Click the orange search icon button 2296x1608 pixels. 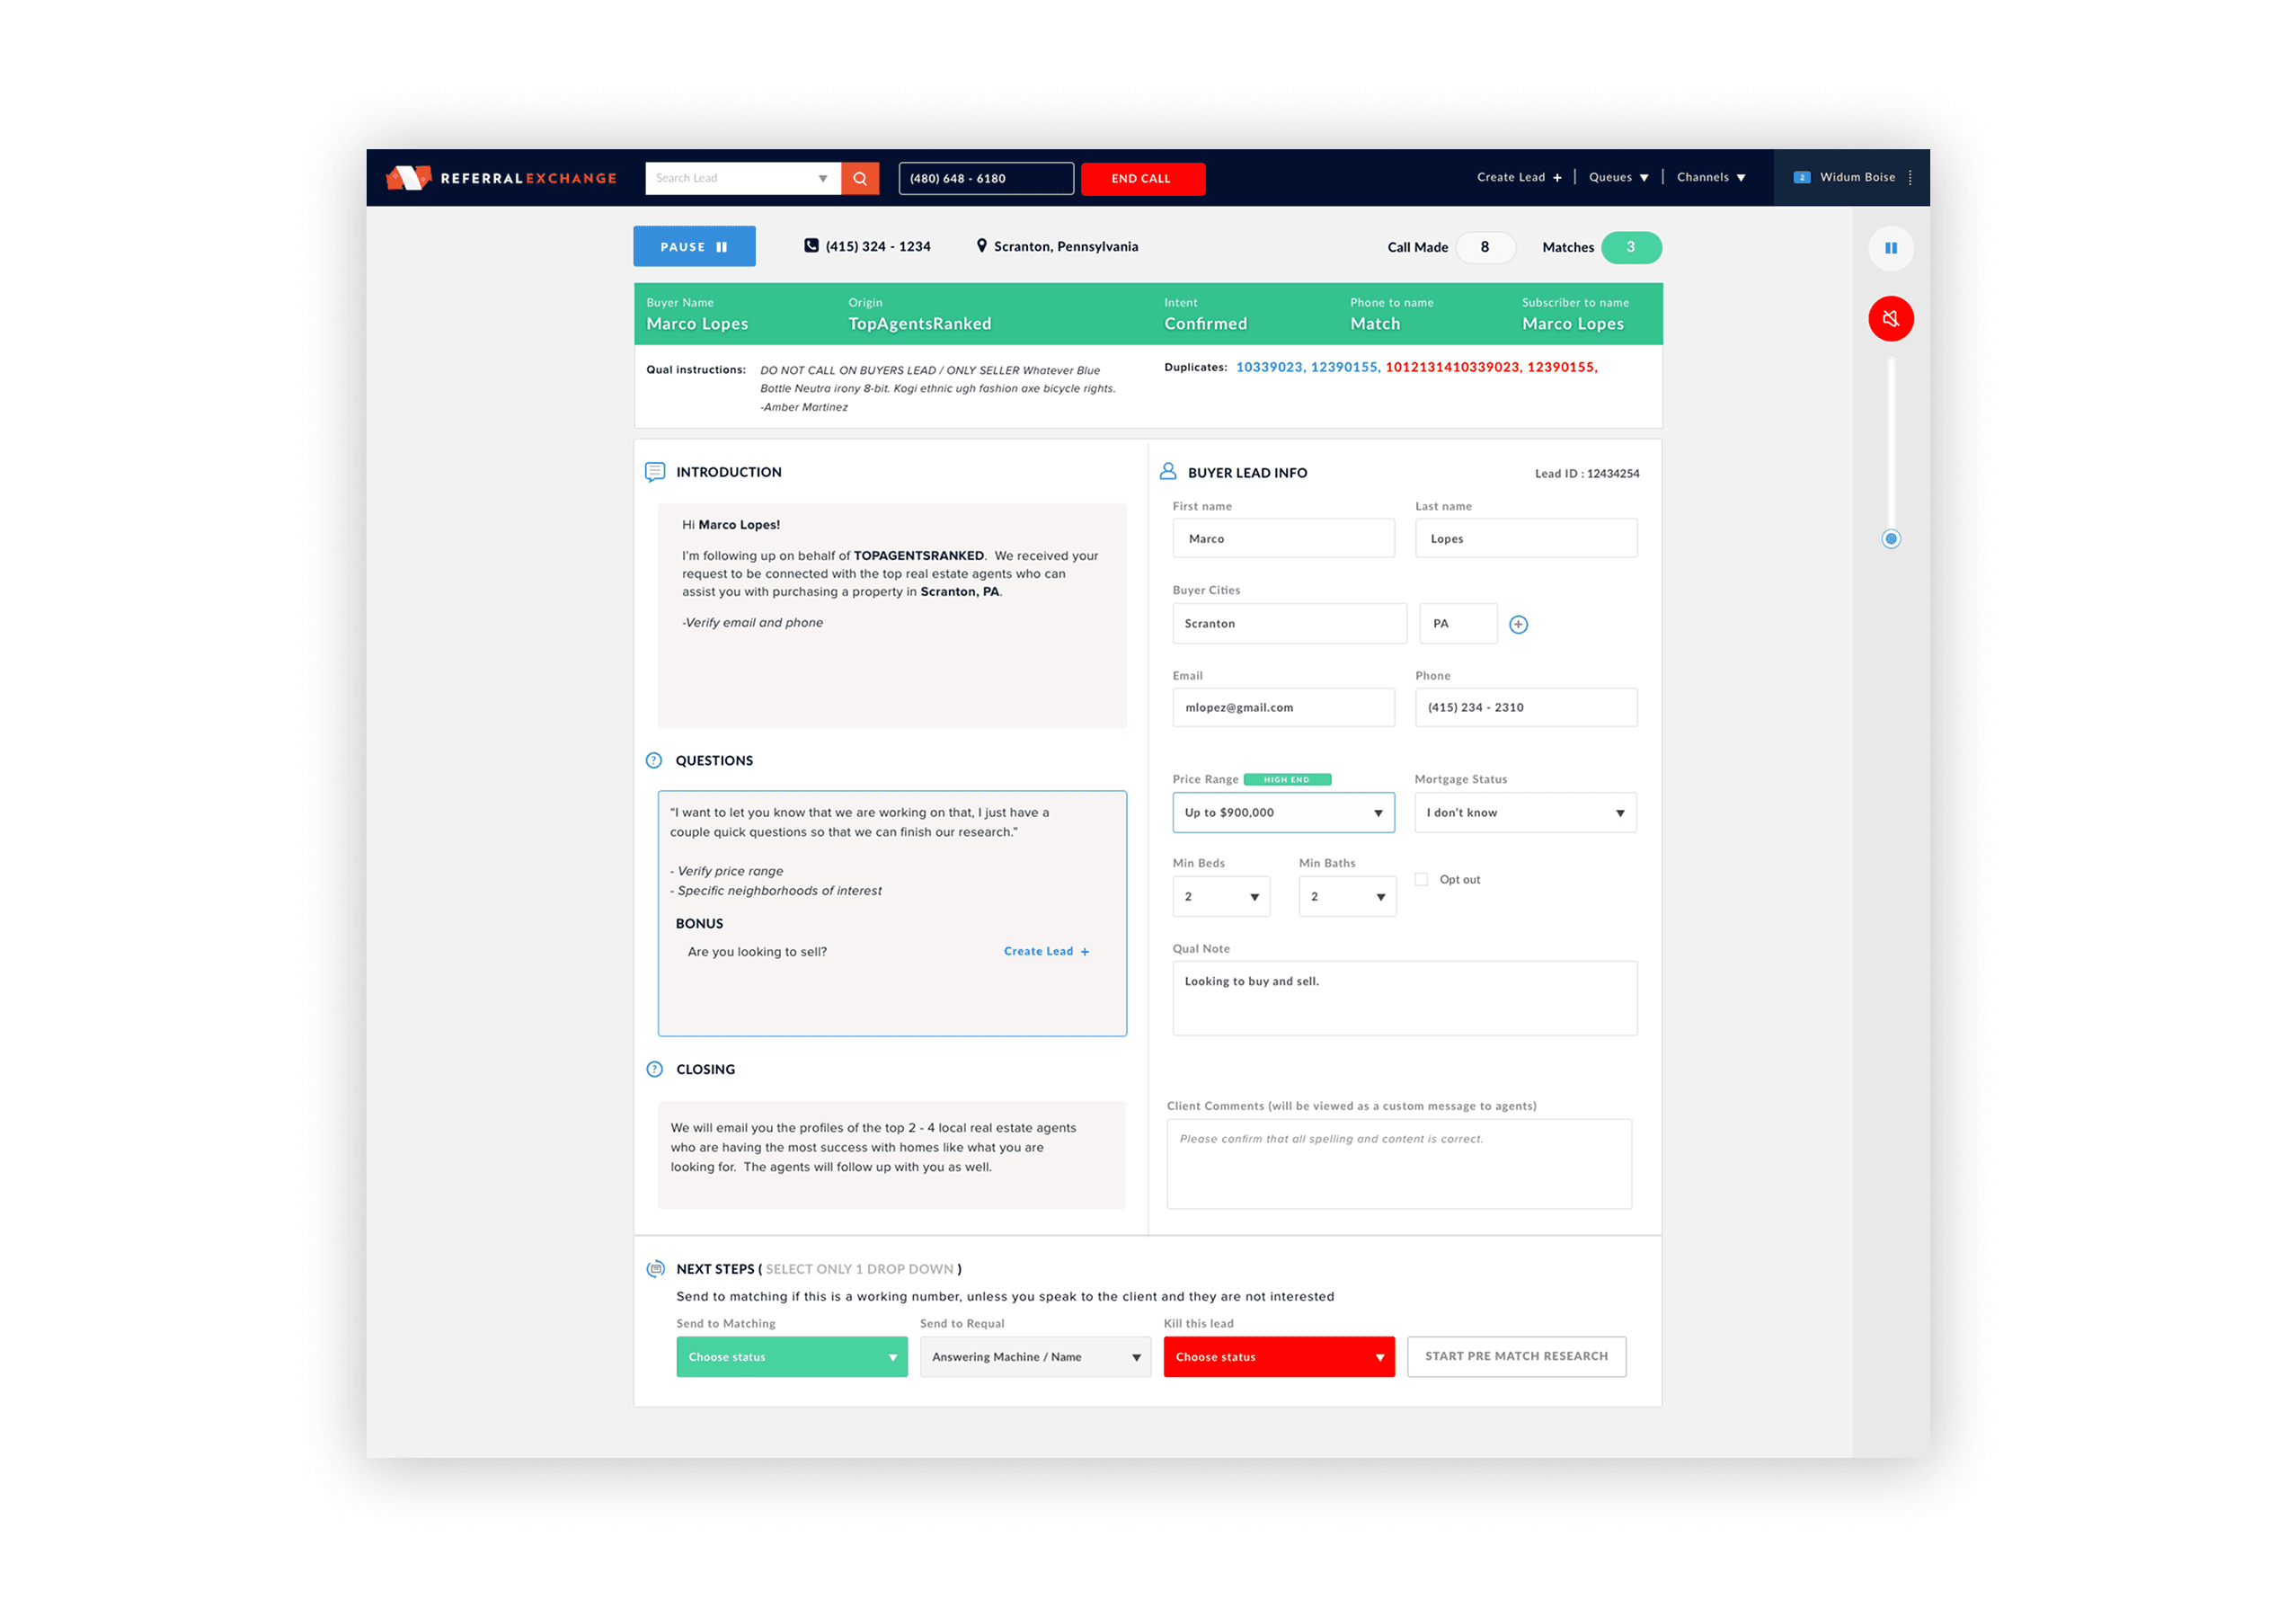coord(860,179)
